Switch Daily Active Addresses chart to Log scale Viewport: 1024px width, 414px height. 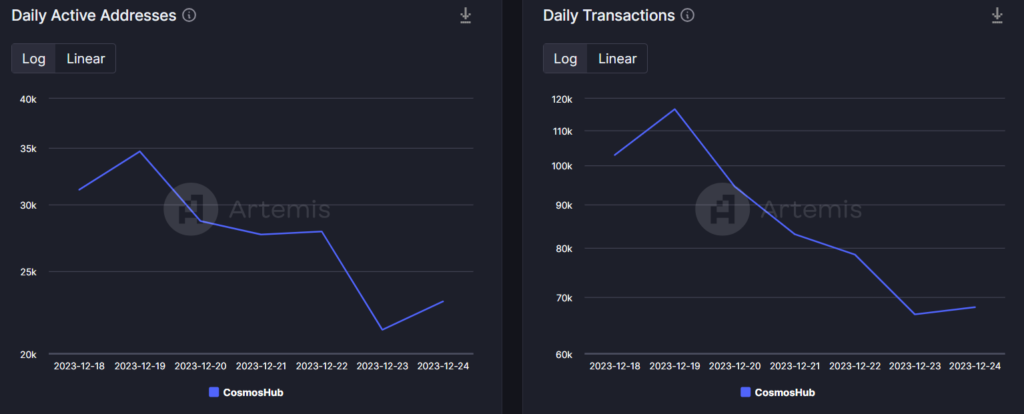(34, 58)
